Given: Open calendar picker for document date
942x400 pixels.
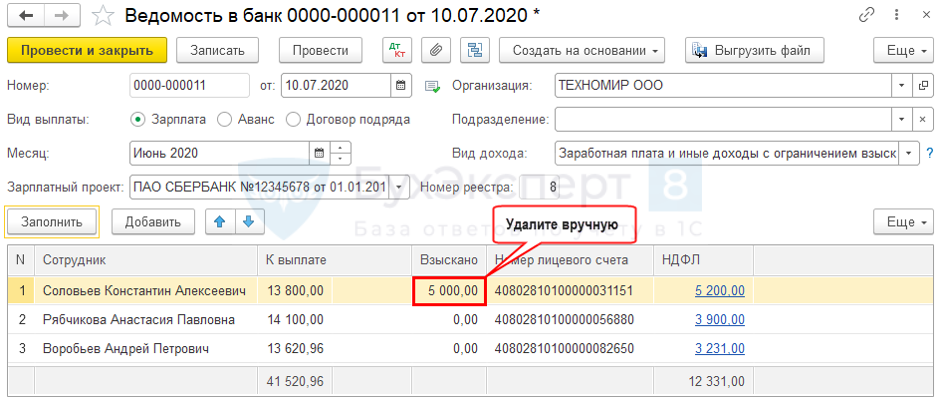Looking at the screenshot, I should coord(401,86).
